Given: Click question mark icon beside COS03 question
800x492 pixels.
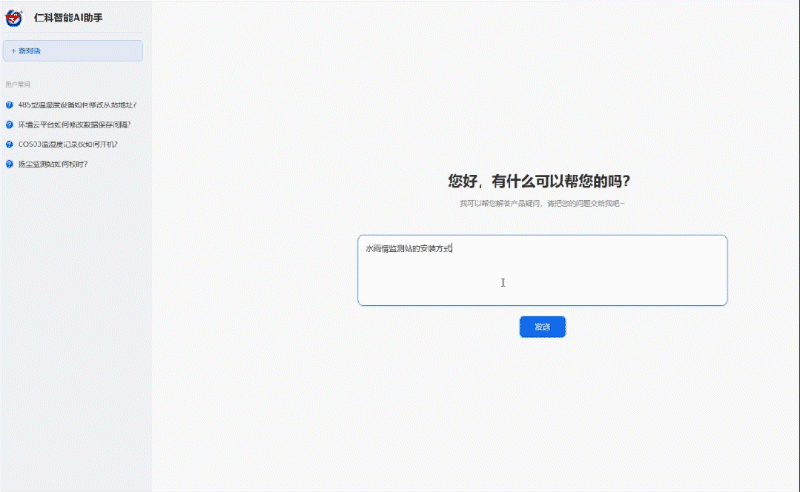Looking at the screenshot, I should (9, 144).
